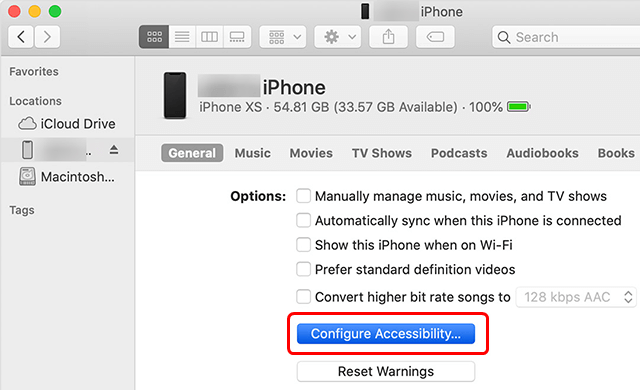Open the 128 kbps AAC bit rate dropdown

pos(576,297)
